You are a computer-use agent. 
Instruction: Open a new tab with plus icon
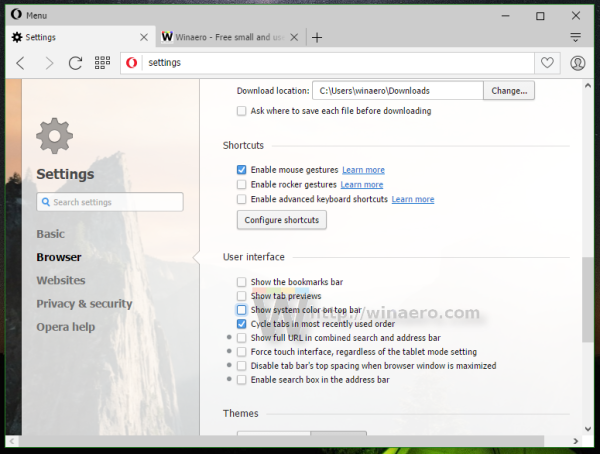click(317, 37)
